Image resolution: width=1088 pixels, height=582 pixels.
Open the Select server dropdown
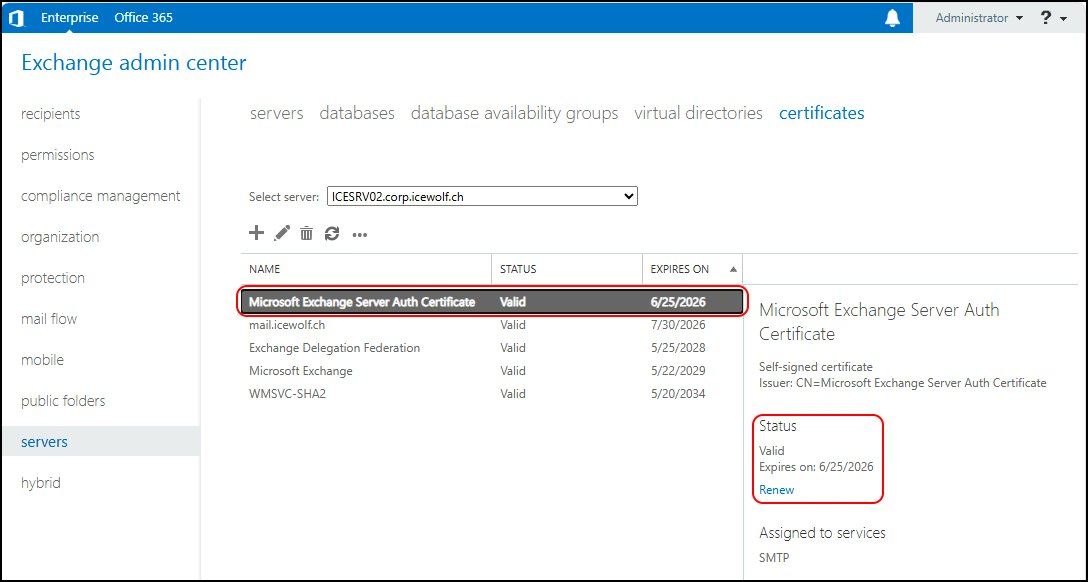point(482,196)
